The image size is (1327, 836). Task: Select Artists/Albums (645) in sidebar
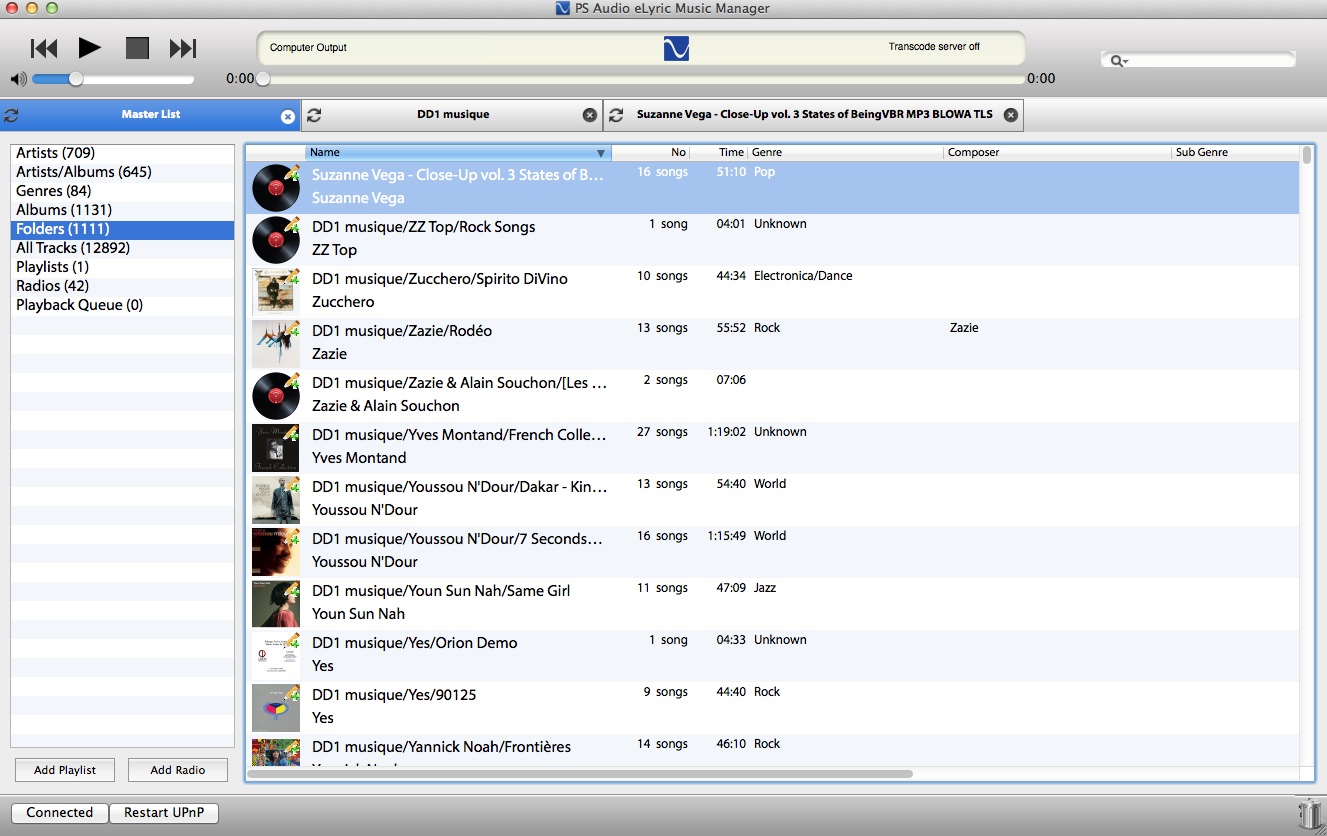pyautogui.click(x=122, y=172)
